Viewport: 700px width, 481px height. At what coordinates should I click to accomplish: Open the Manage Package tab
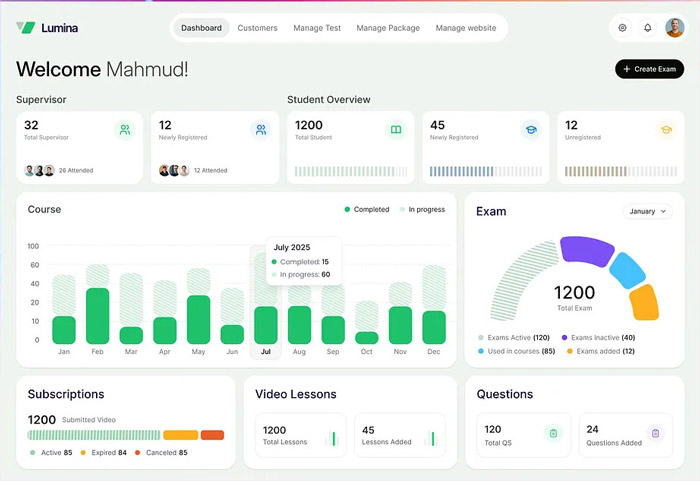coord(388,28)
